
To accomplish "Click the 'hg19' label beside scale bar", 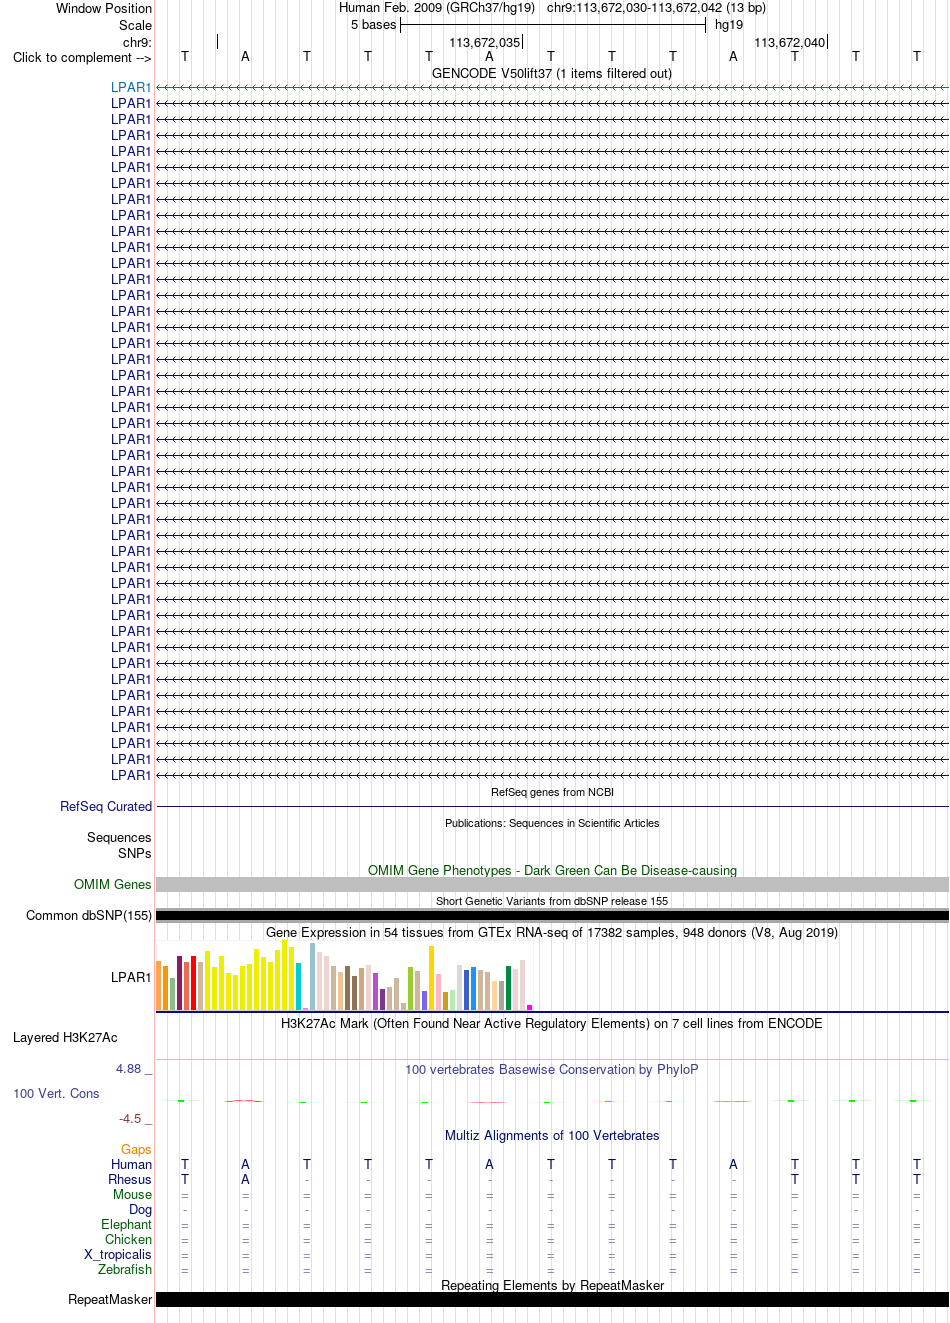I will point(729,25).
